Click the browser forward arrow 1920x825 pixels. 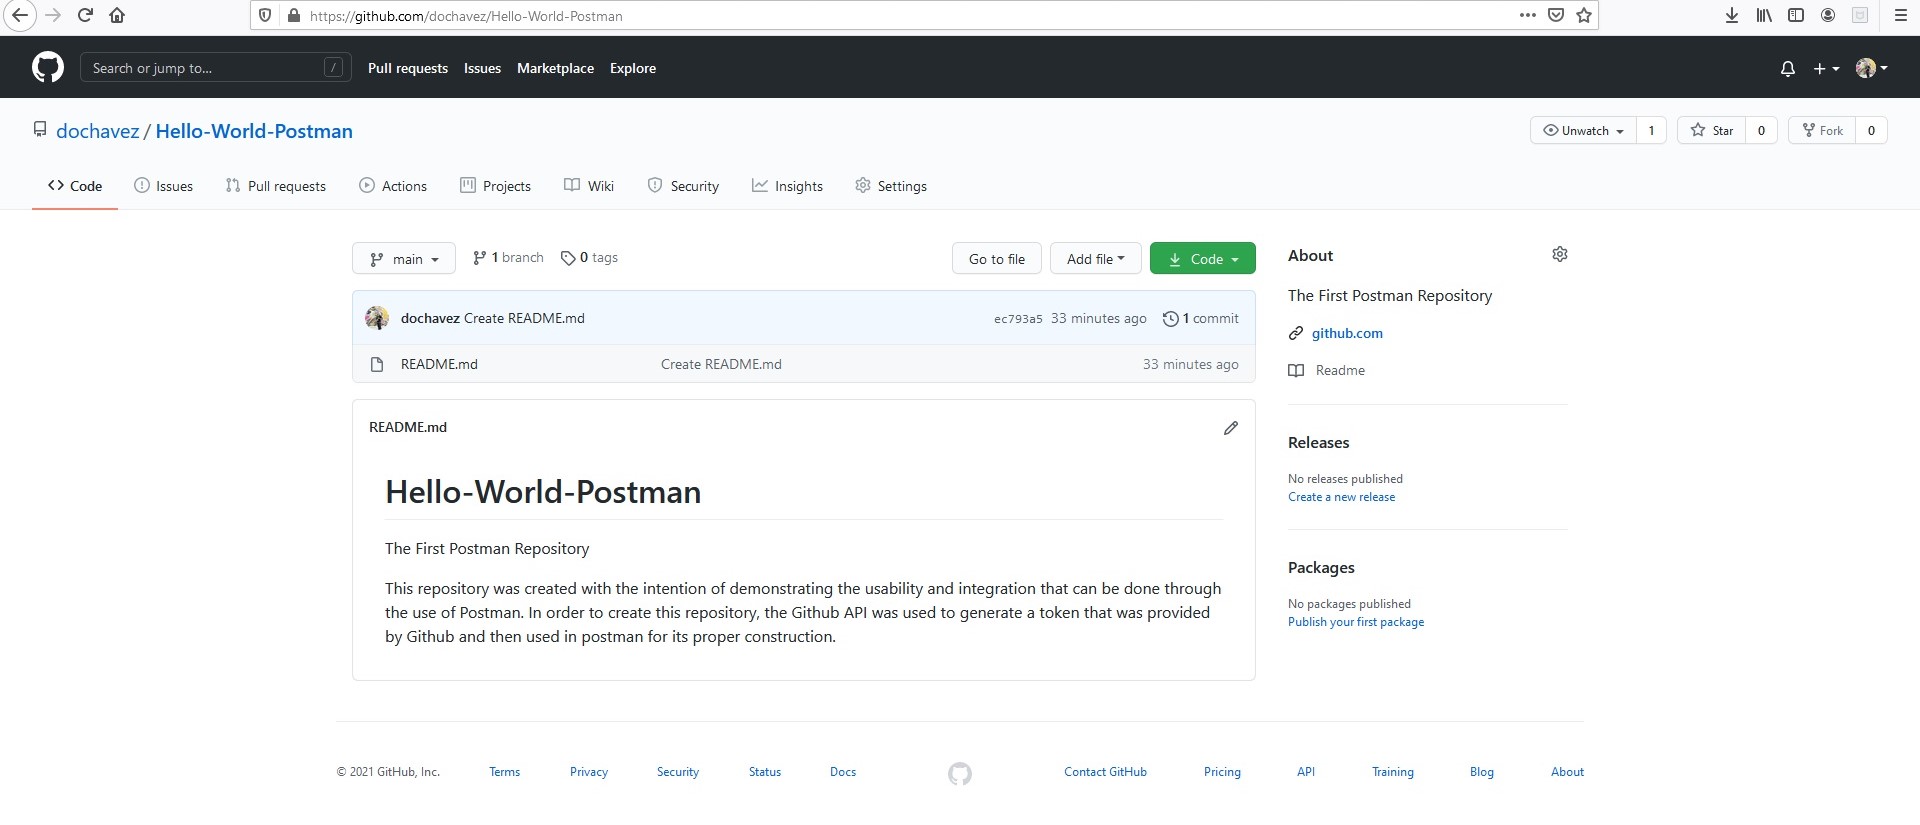click(53, 15)
